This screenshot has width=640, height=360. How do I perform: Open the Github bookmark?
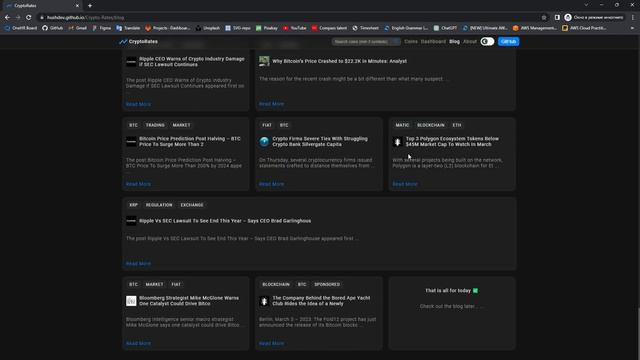pos(53,28)
